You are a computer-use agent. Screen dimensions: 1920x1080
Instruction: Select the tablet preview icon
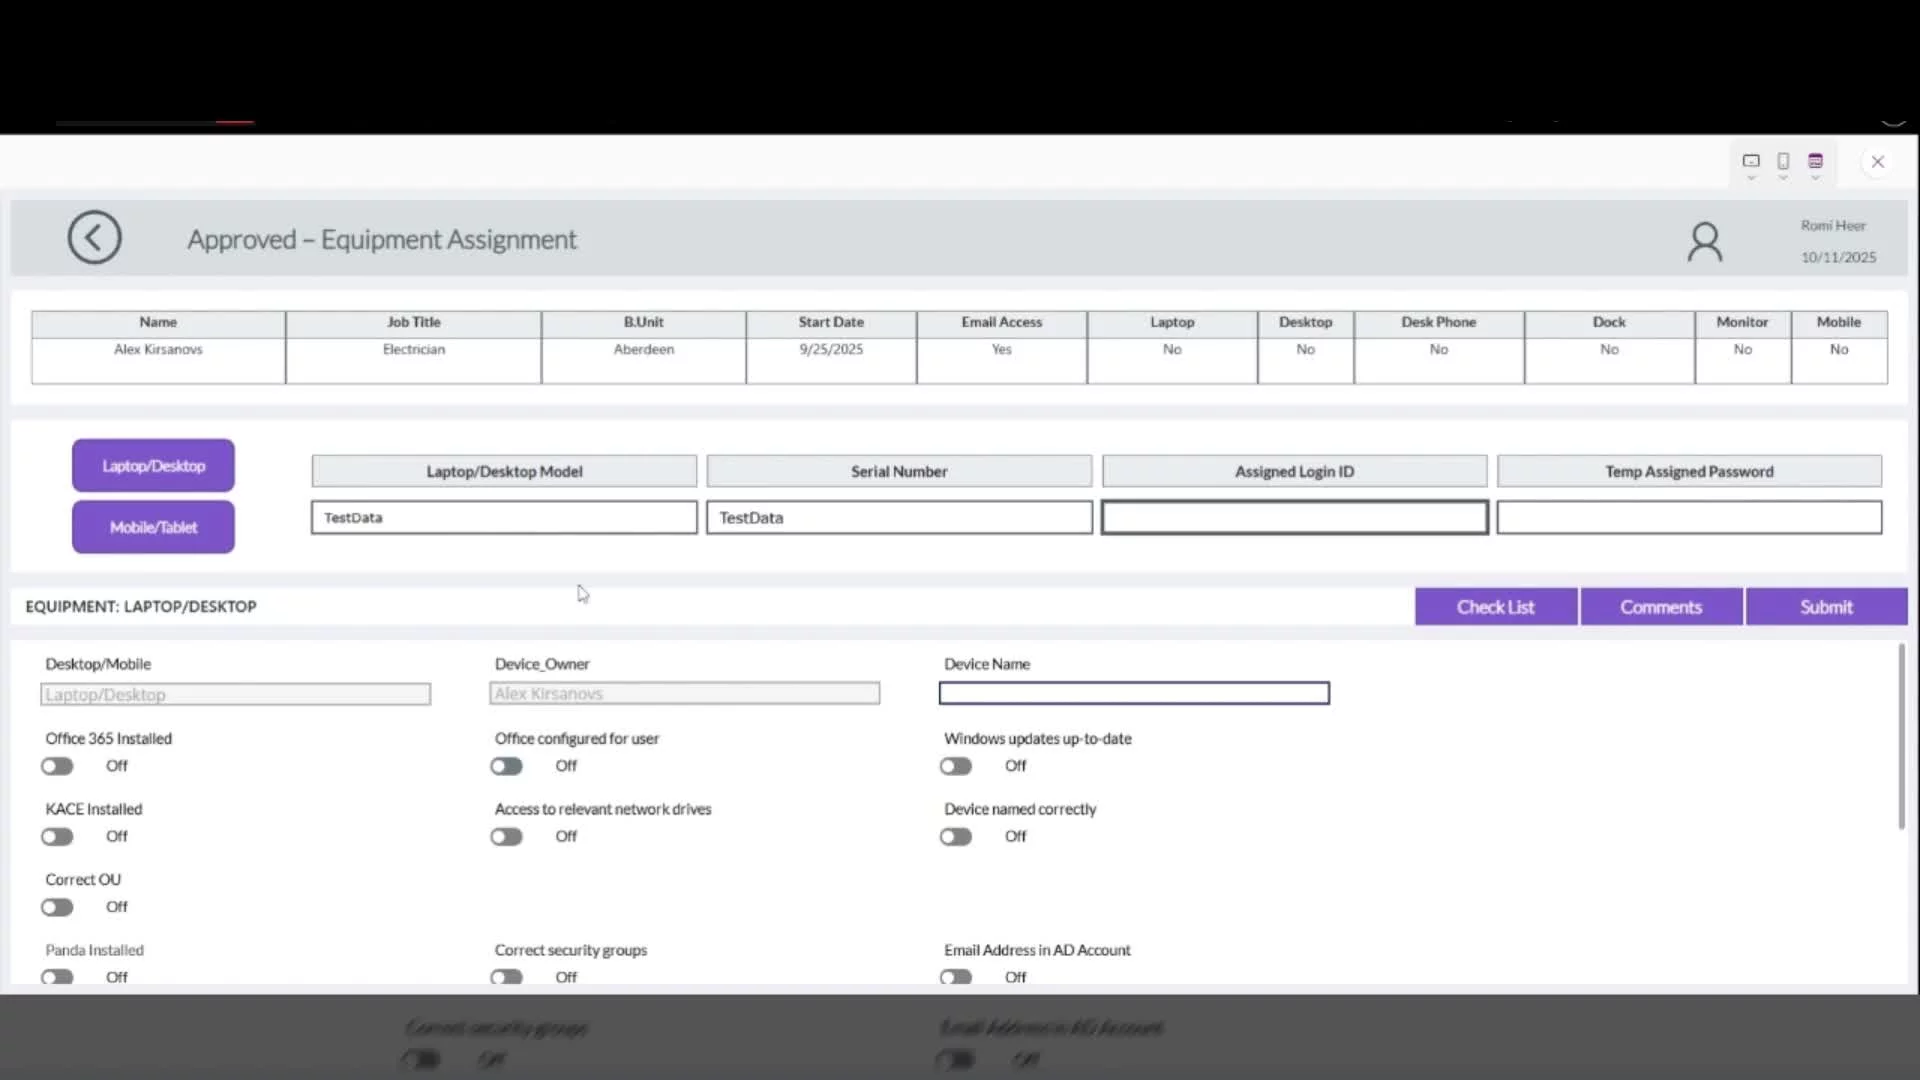[1751, 160]
